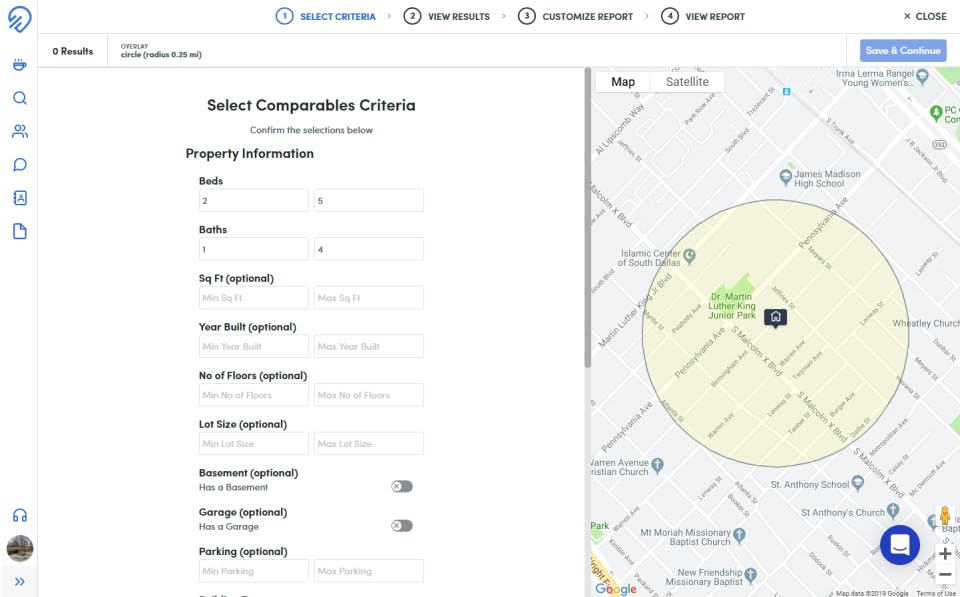Switch map to Satellite view
Viewport: 960px width, 597px height.
click(x=687, y=82)
